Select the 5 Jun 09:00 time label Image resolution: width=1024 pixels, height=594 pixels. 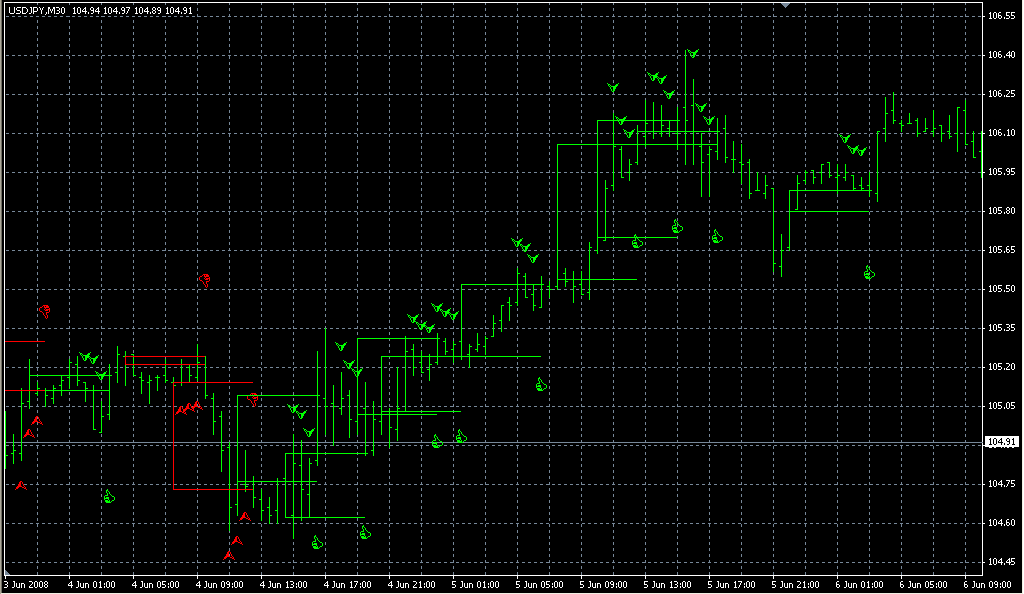point(602,584)
